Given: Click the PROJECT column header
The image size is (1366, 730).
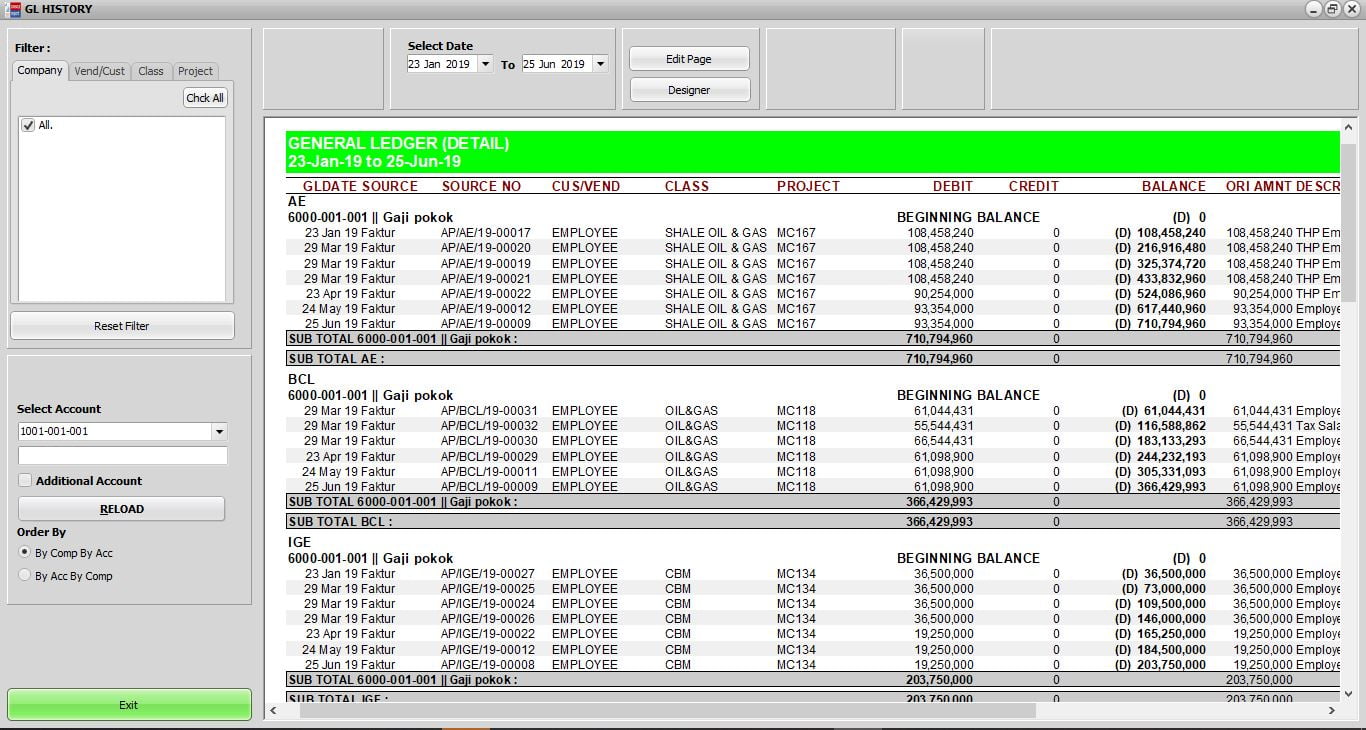Looking at the screenshot, I should [x=808, y=186].
